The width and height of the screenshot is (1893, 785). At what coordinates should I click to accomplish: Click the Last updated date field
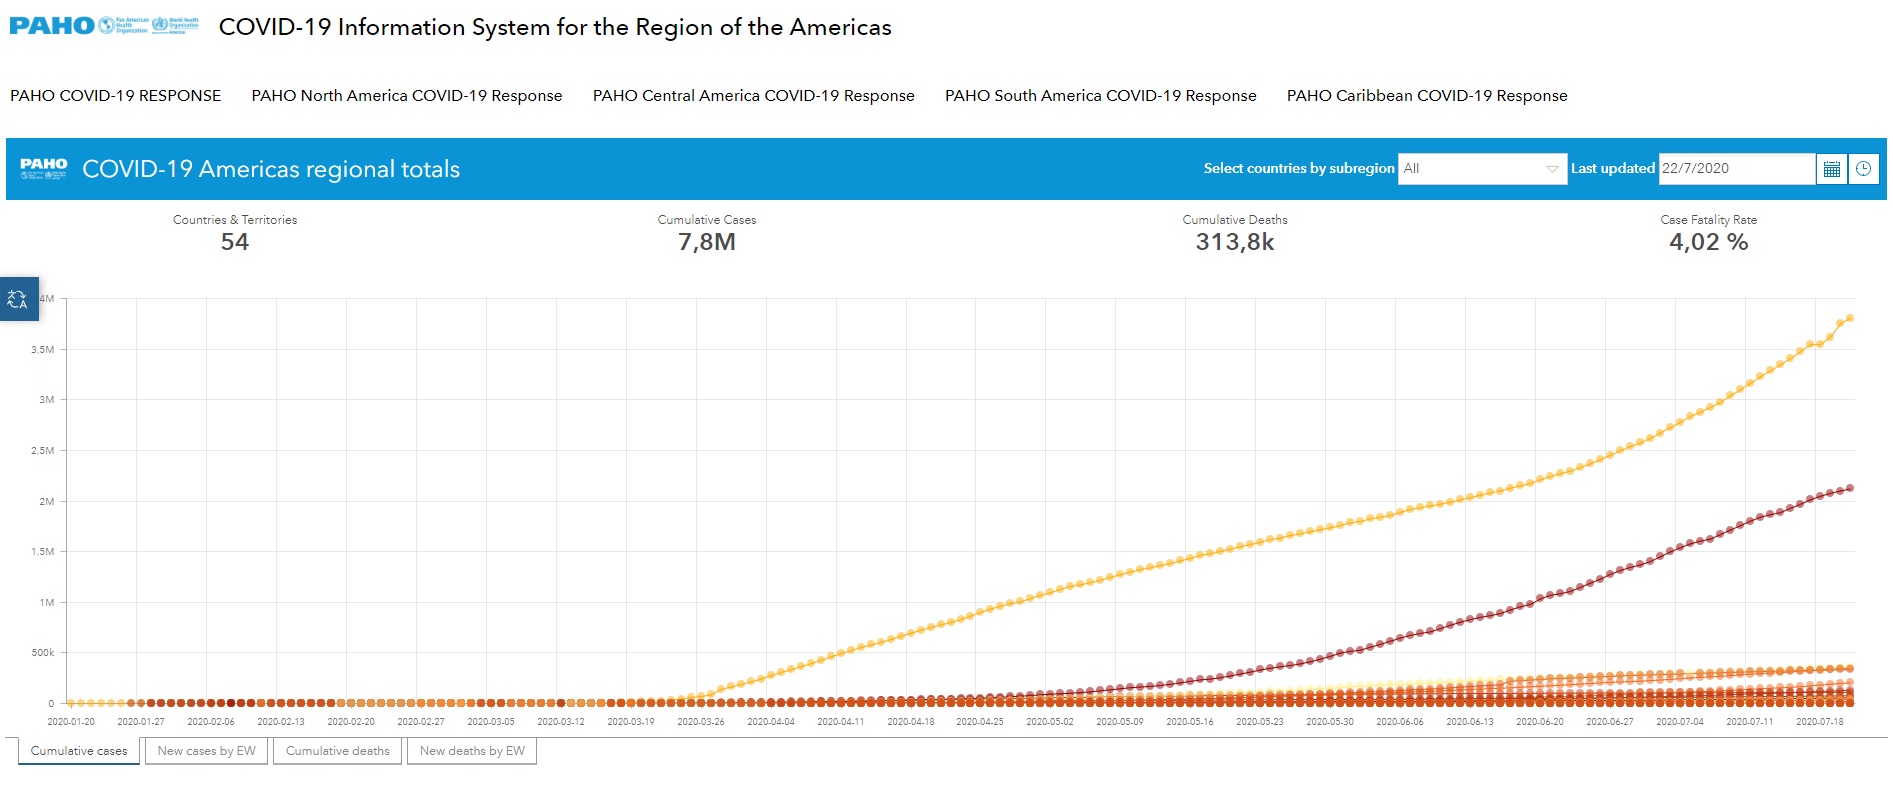click(x=1735, y=169)
